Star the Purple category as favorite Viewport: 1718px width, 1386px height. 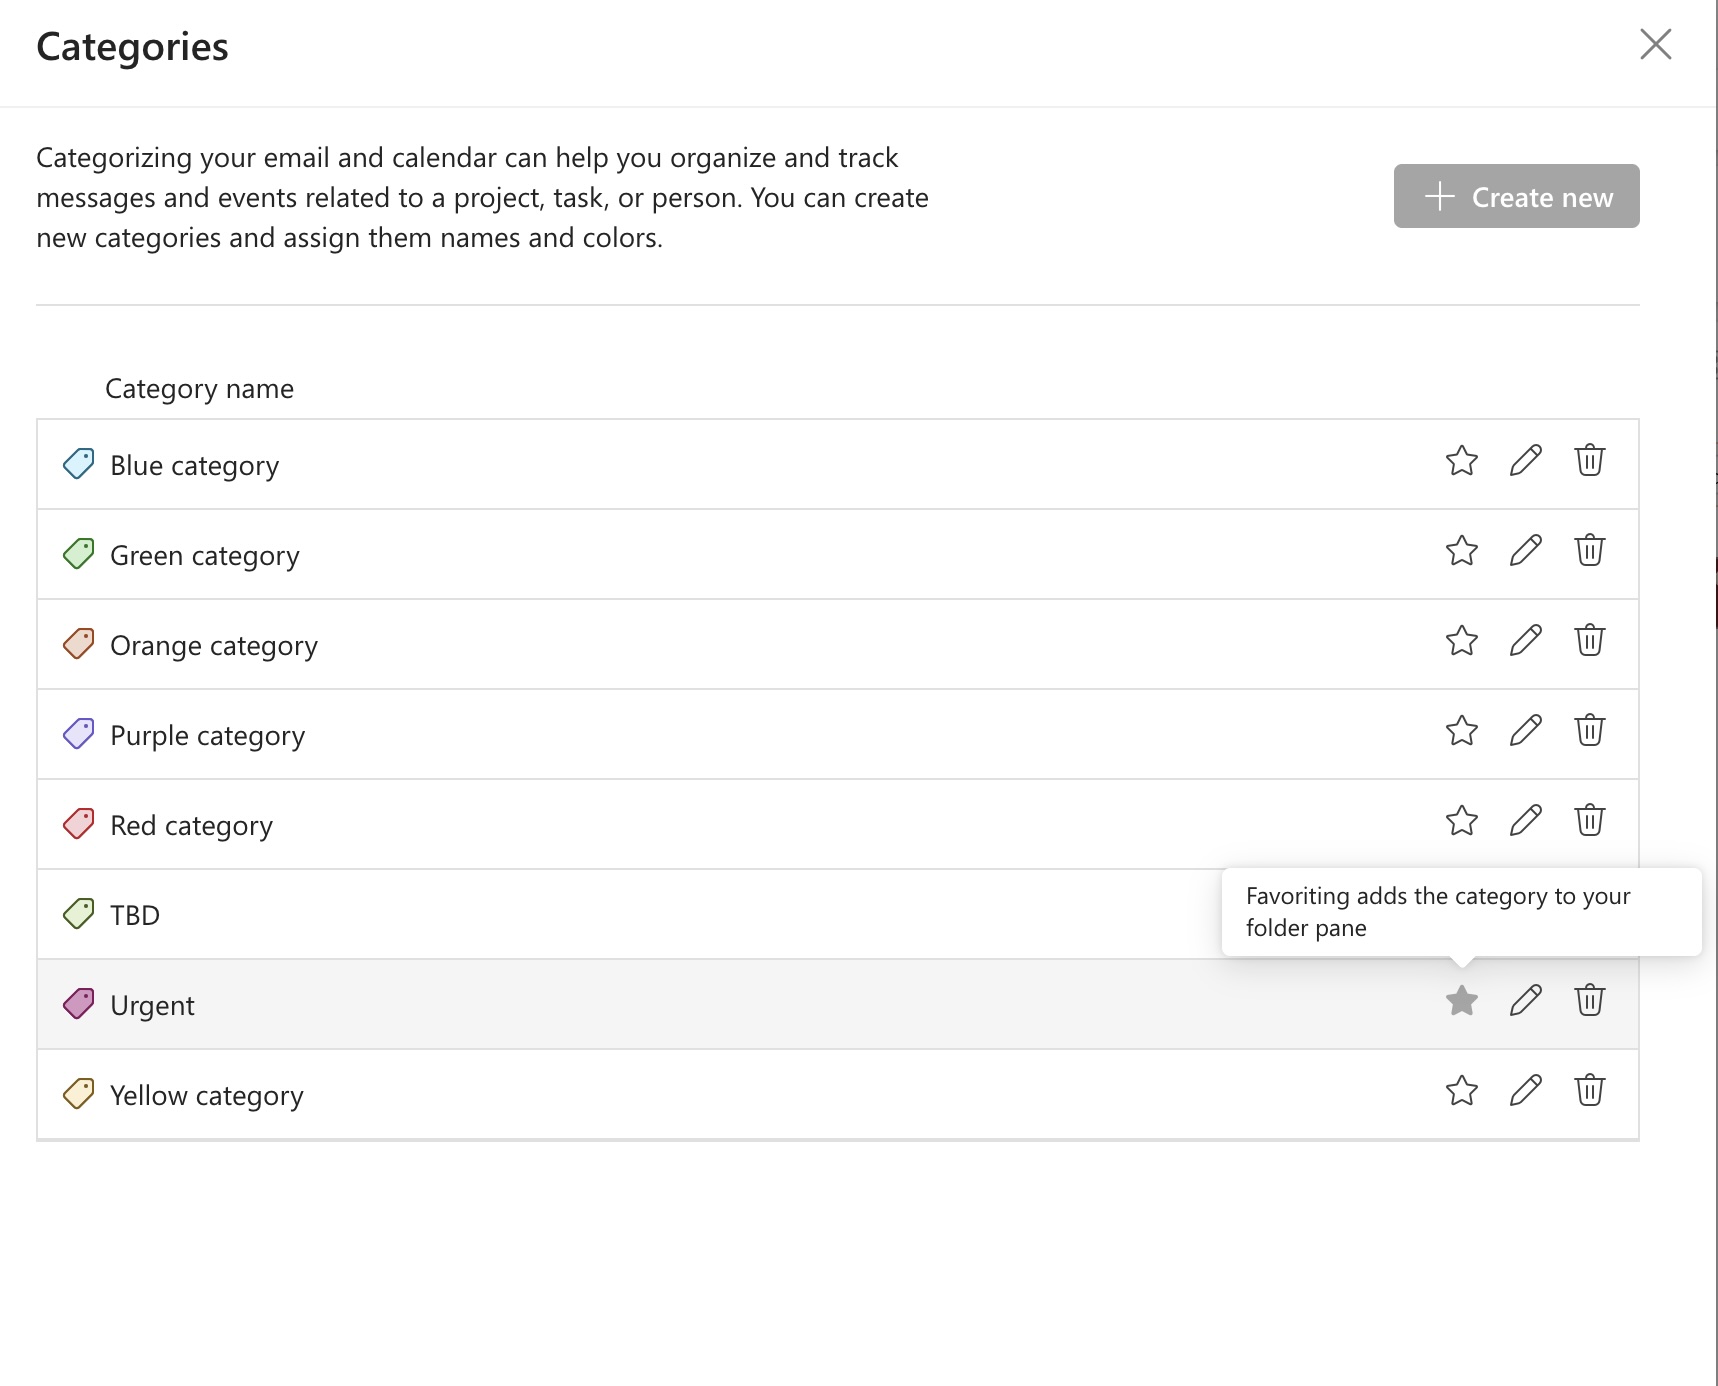(x=1461, y=731)
